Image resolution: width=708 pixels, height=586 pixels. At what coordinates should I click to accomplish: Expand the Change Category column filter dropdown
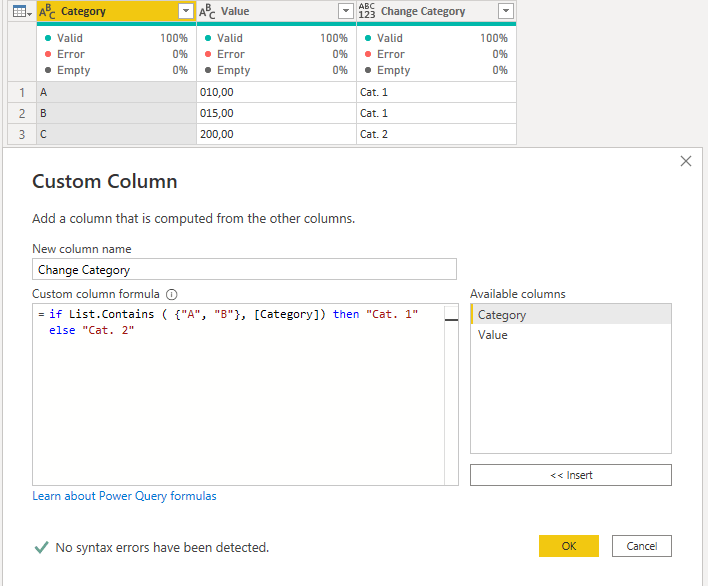pos(505,11)
